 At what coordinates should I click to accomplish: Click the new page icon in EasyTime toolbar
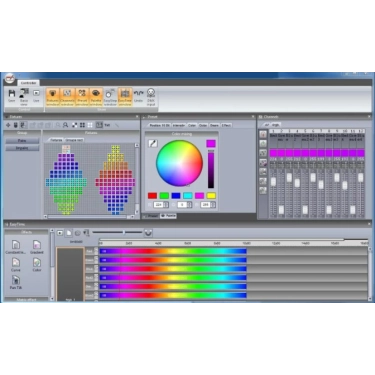pos(69,233)
